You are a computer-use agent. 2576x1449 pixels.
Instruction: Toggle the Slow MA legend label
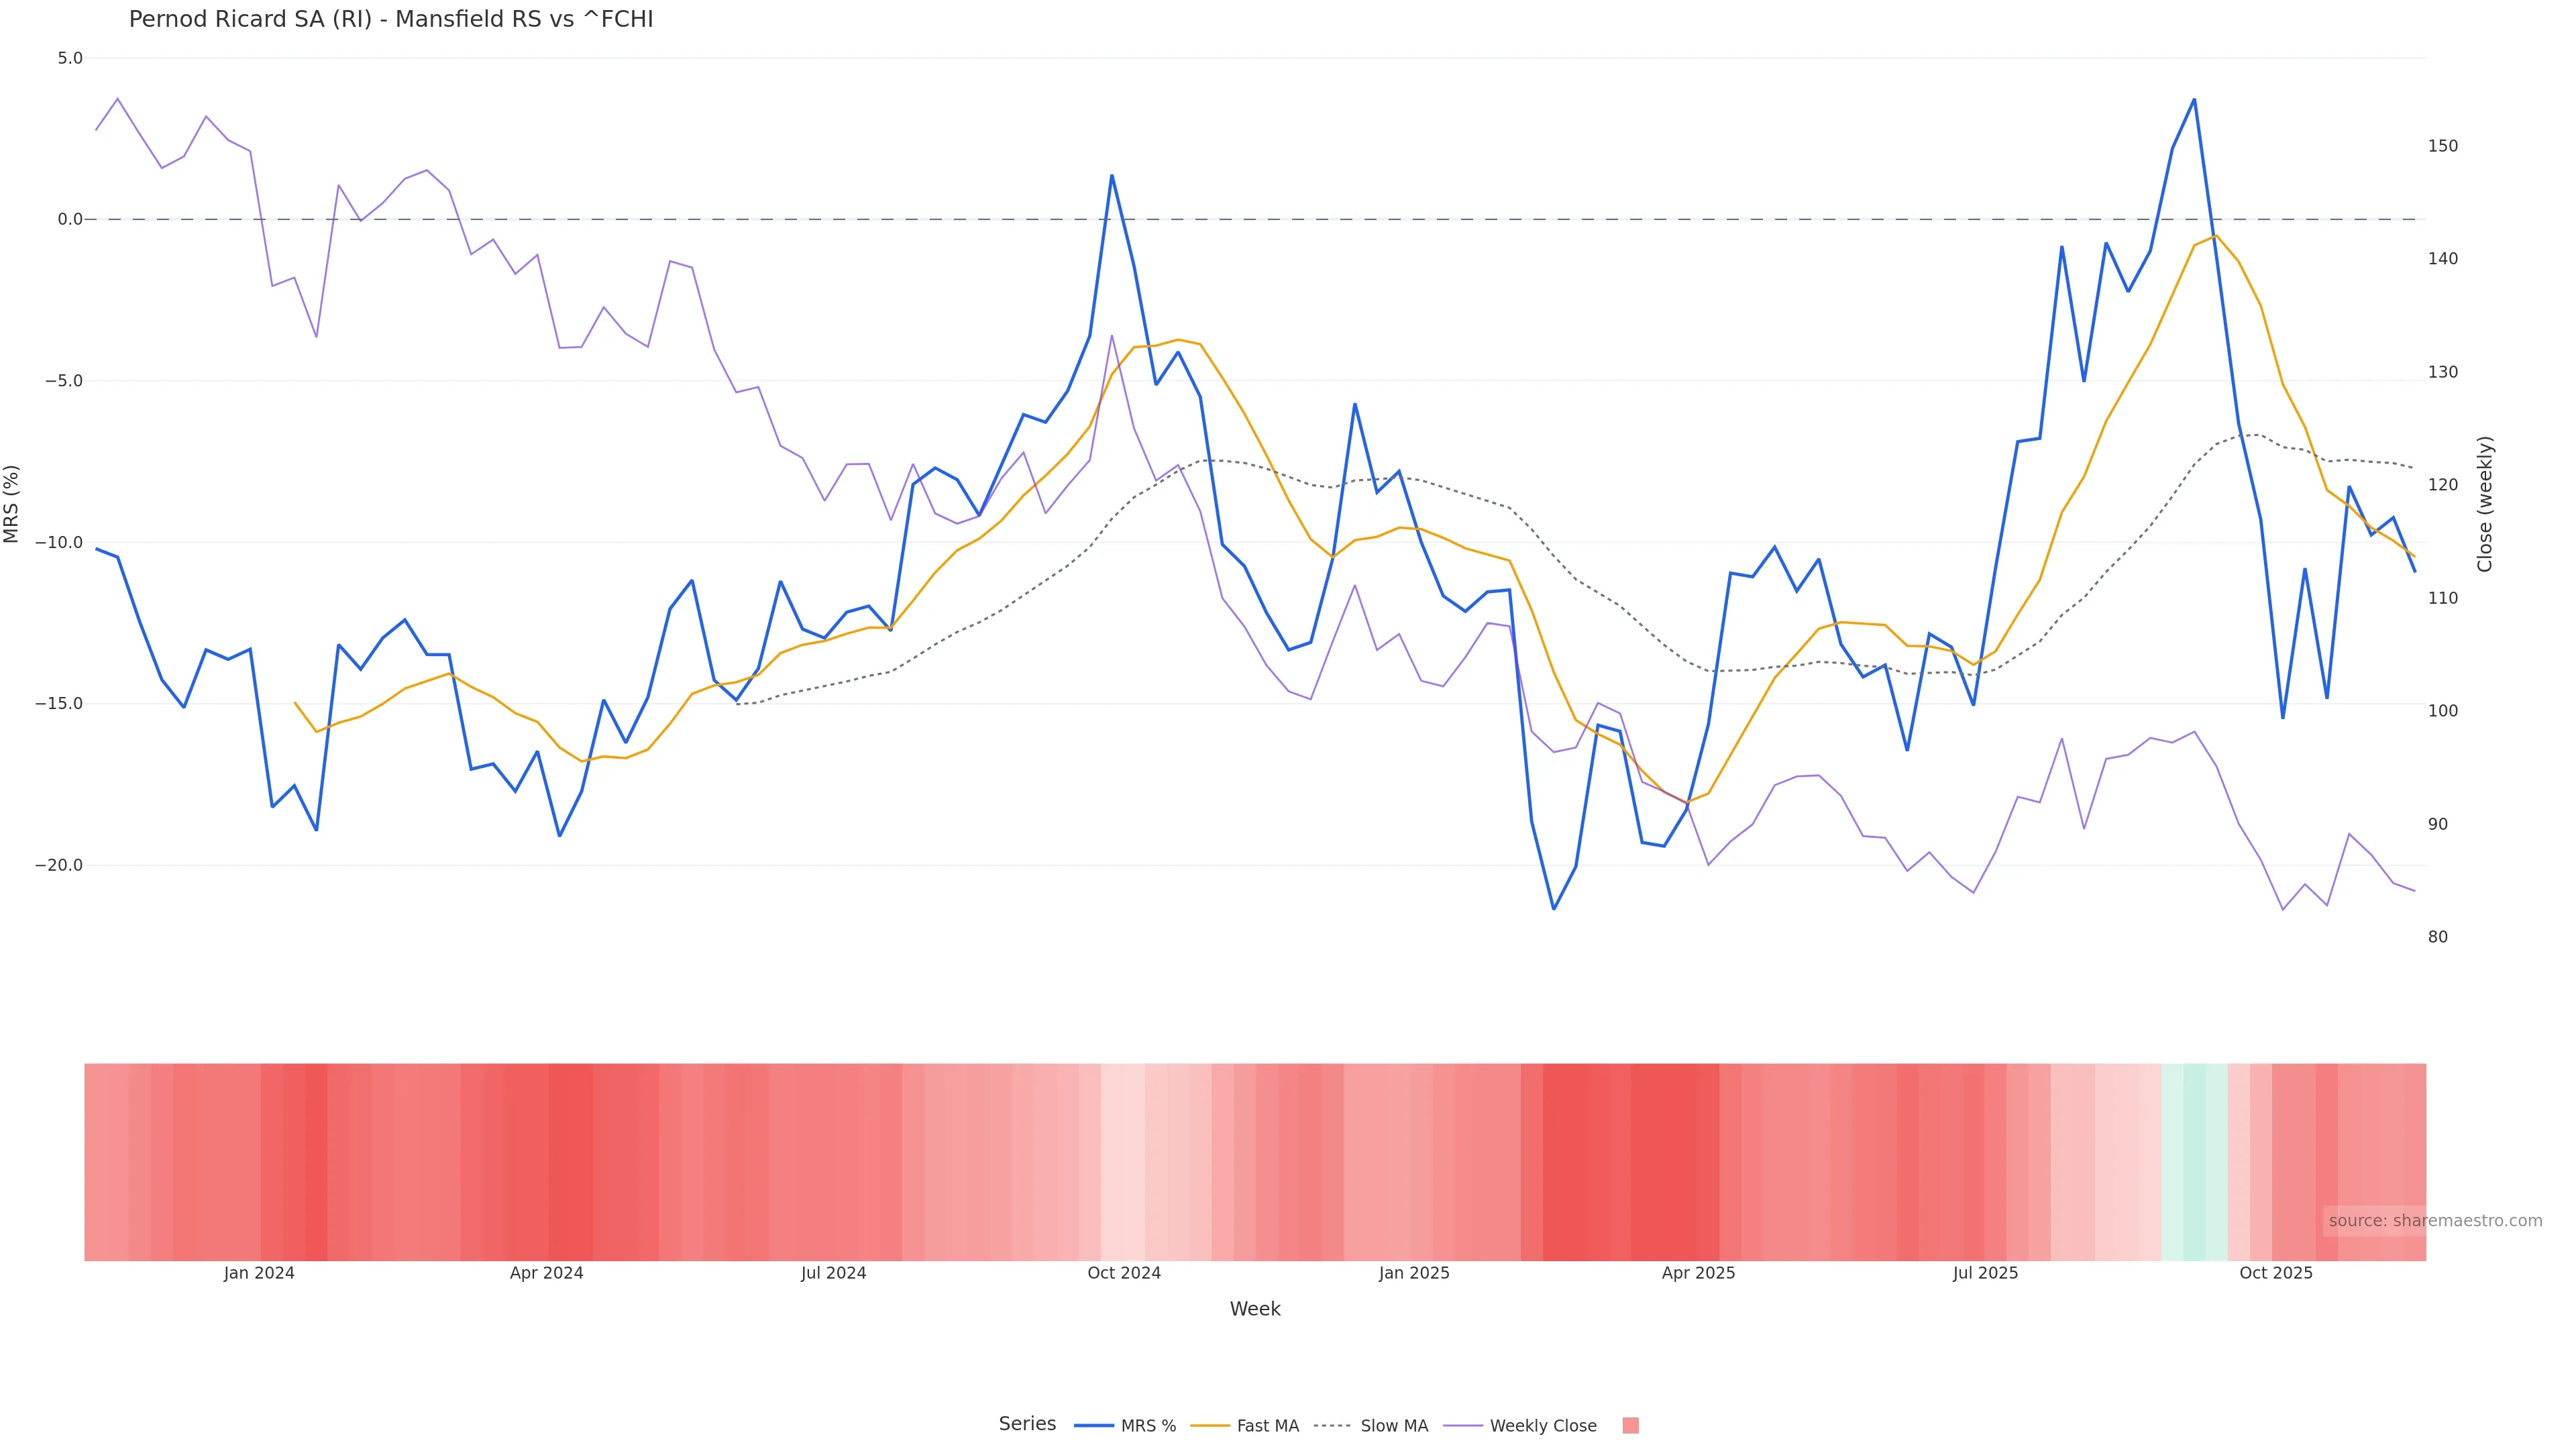pyautogui.click(x=1394, y=1426)
